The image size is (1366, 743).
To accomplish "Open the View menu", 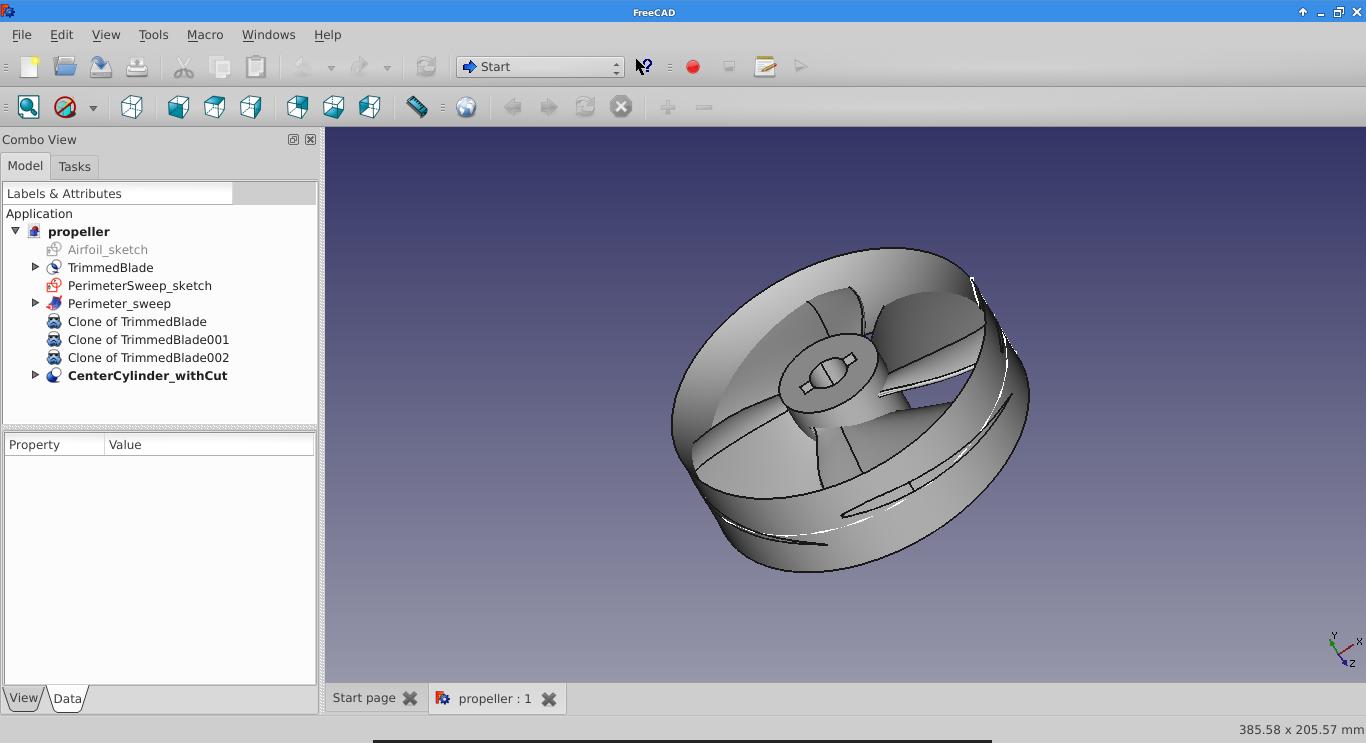I will (x=106, y=34).
